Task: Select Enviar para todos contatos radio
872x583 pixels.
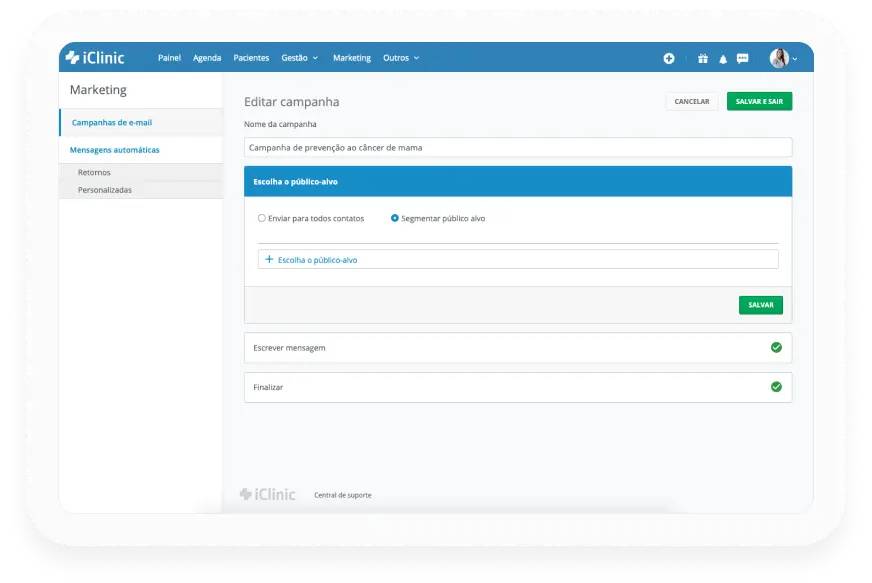Action: 261,218
